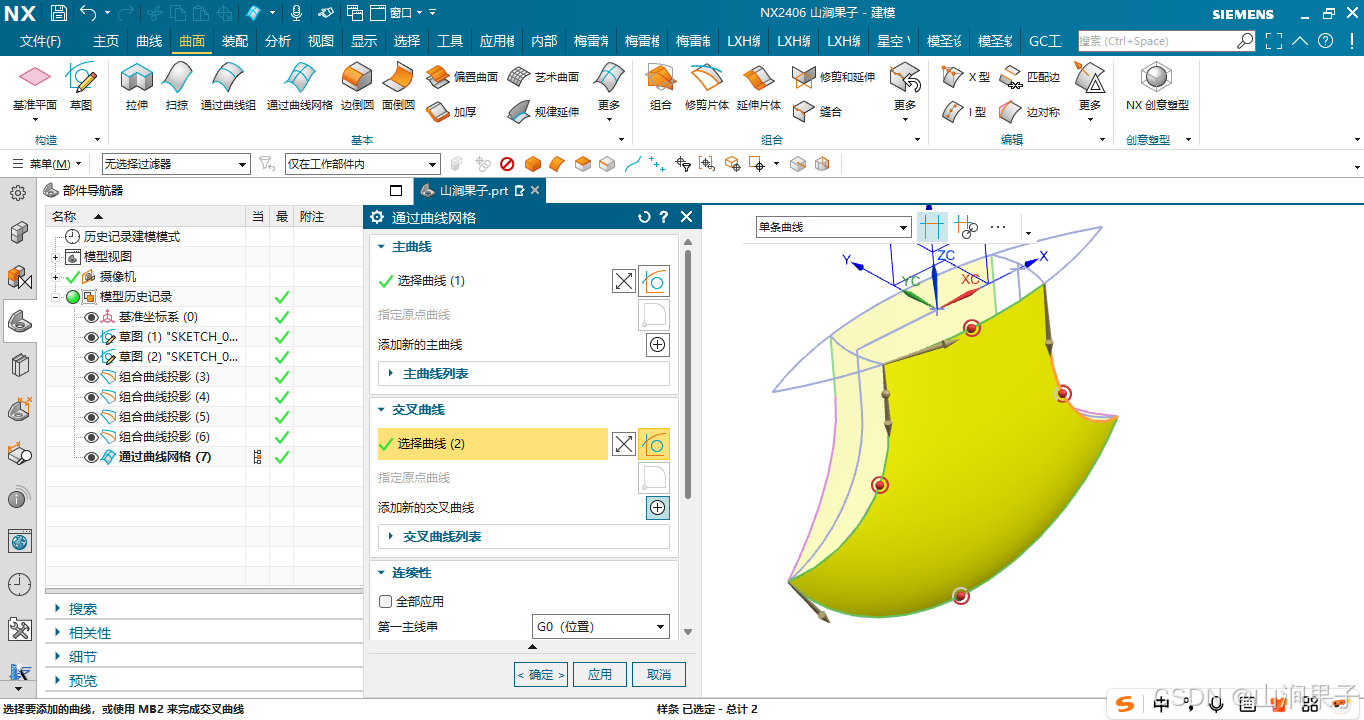The image size is (1364, 720).
Task: Toggle visibility of 通过曲线网格 (7)
Action: point(91,457)
